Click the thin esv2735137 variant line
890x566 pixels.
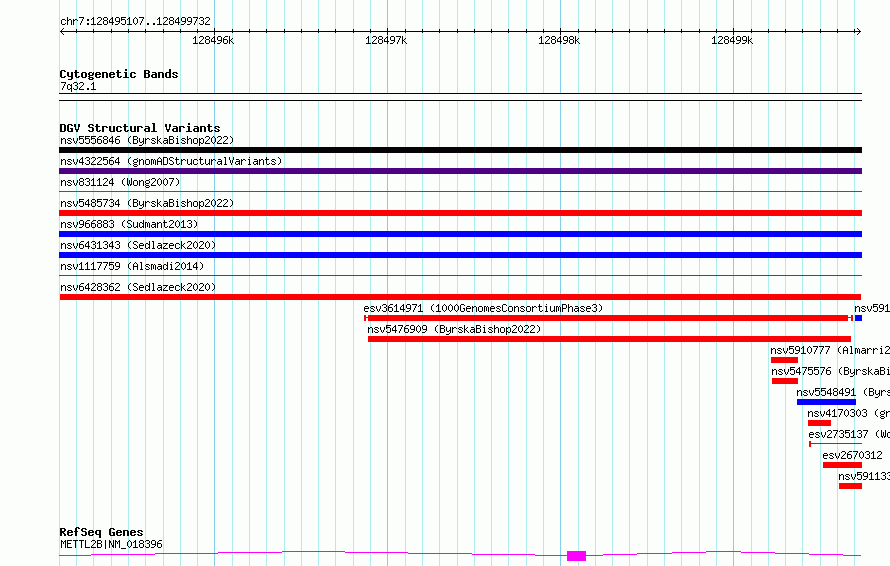836,444
